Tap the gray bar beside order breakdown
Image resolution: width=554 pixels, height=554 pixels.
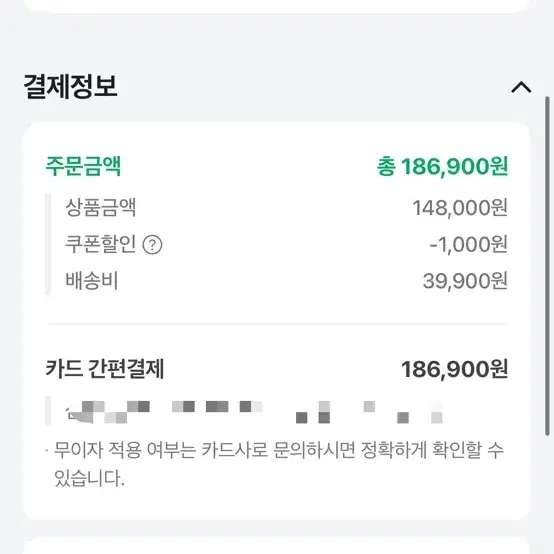click(x=48, y=244)
